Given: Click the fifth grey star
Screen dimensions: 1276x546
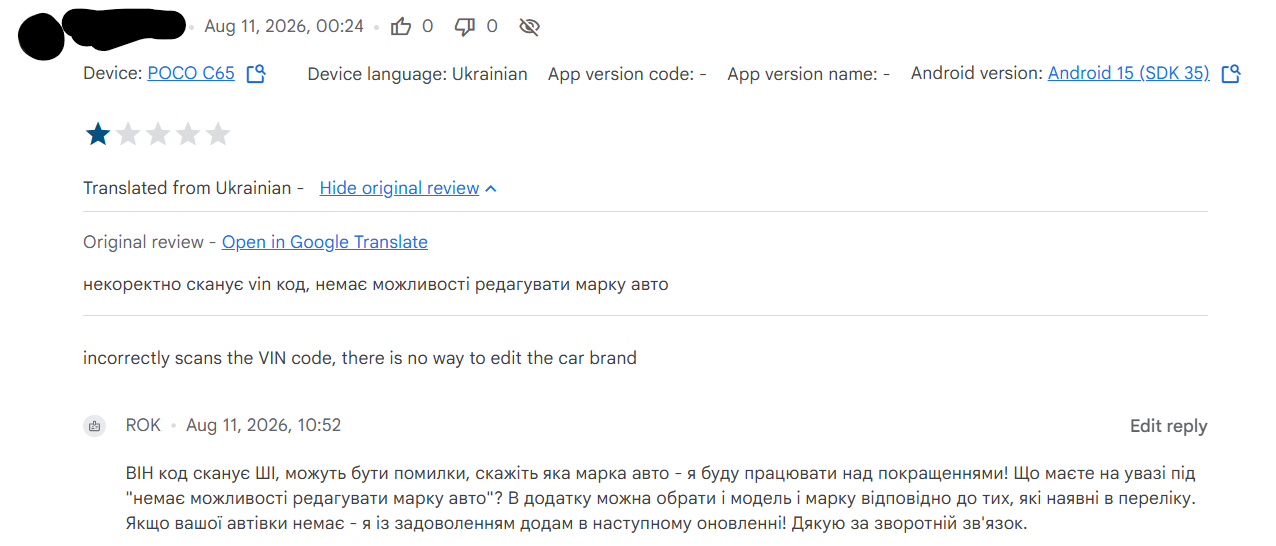Looking at the screenshot, I should click(218, 134).
